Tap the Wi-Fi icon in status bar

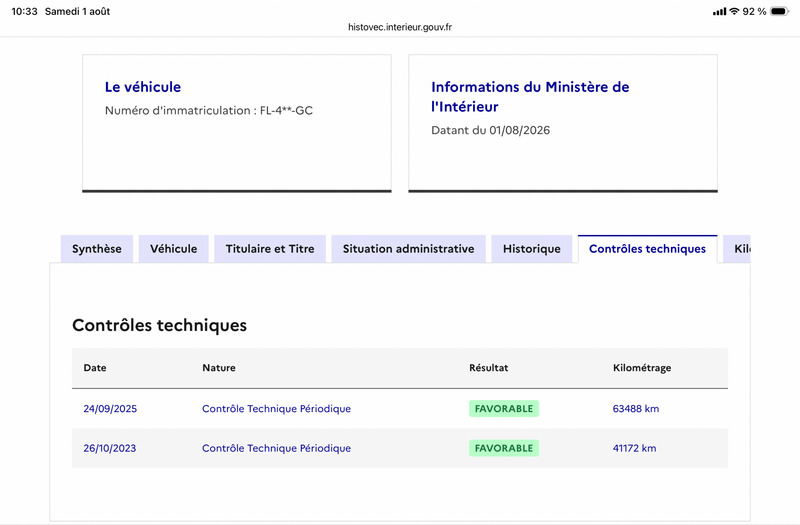point(734,11)
